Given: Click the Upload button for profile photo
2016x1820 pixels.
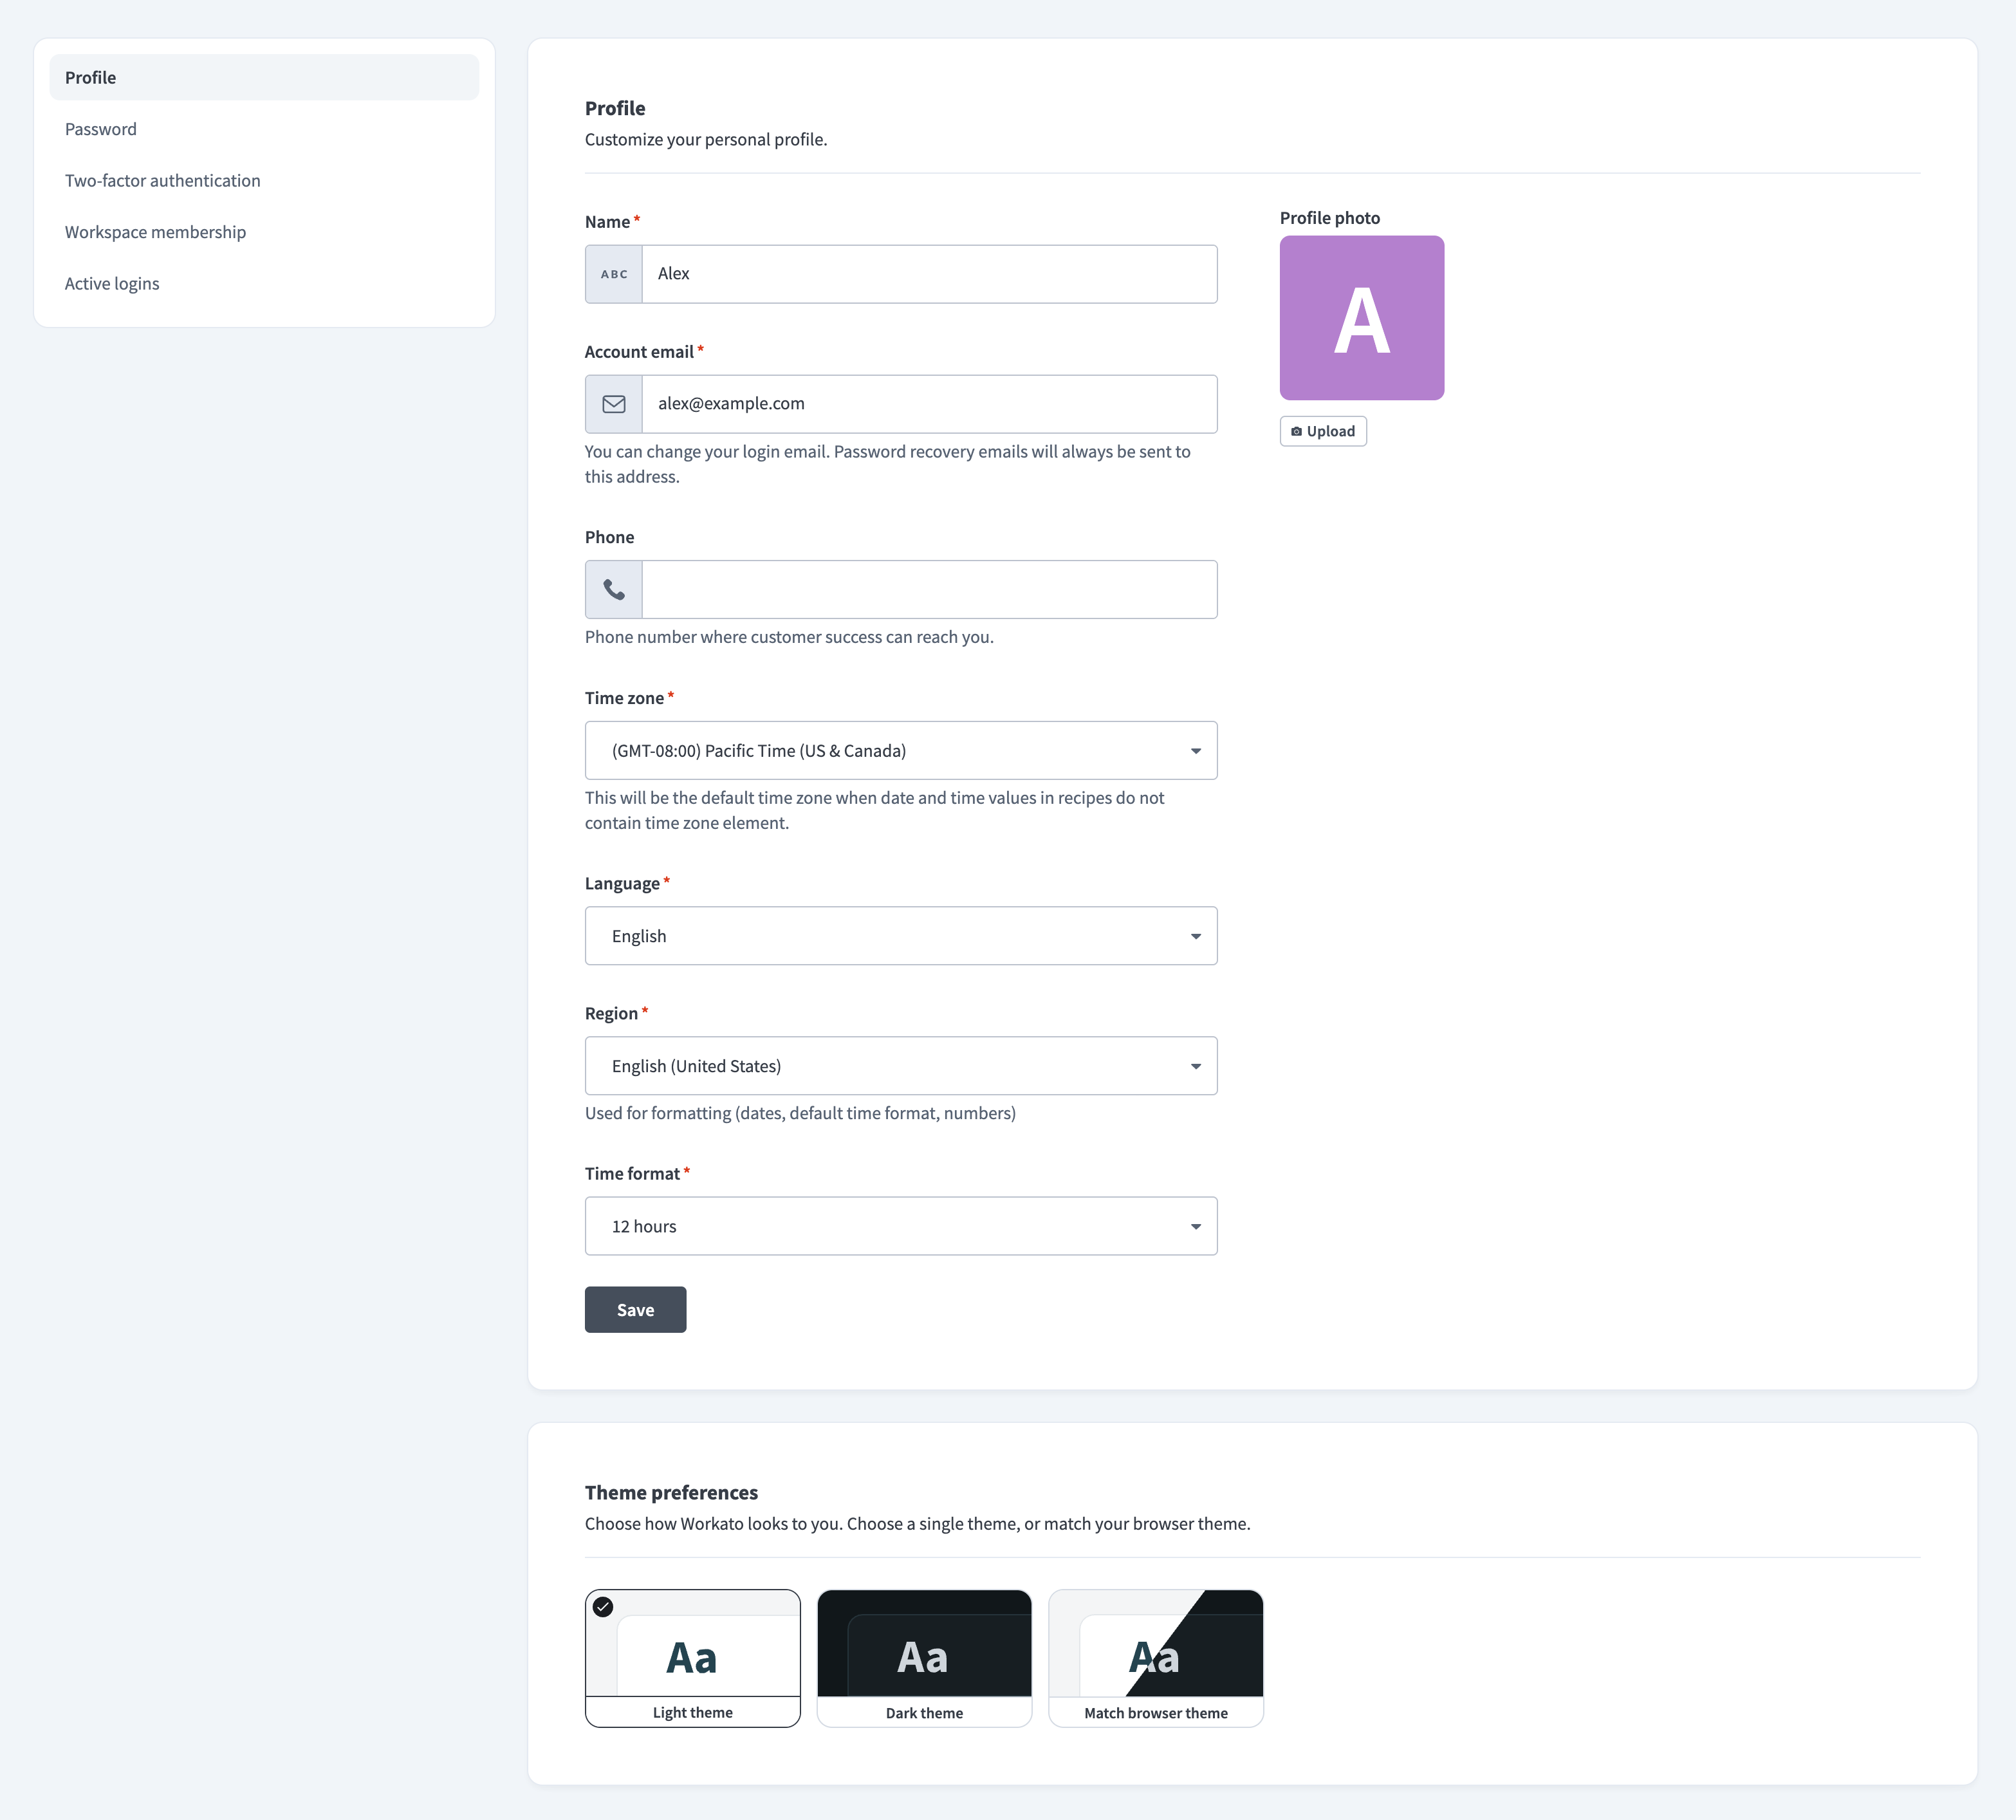Looking at the screenshot, I should pos(1322,431).
